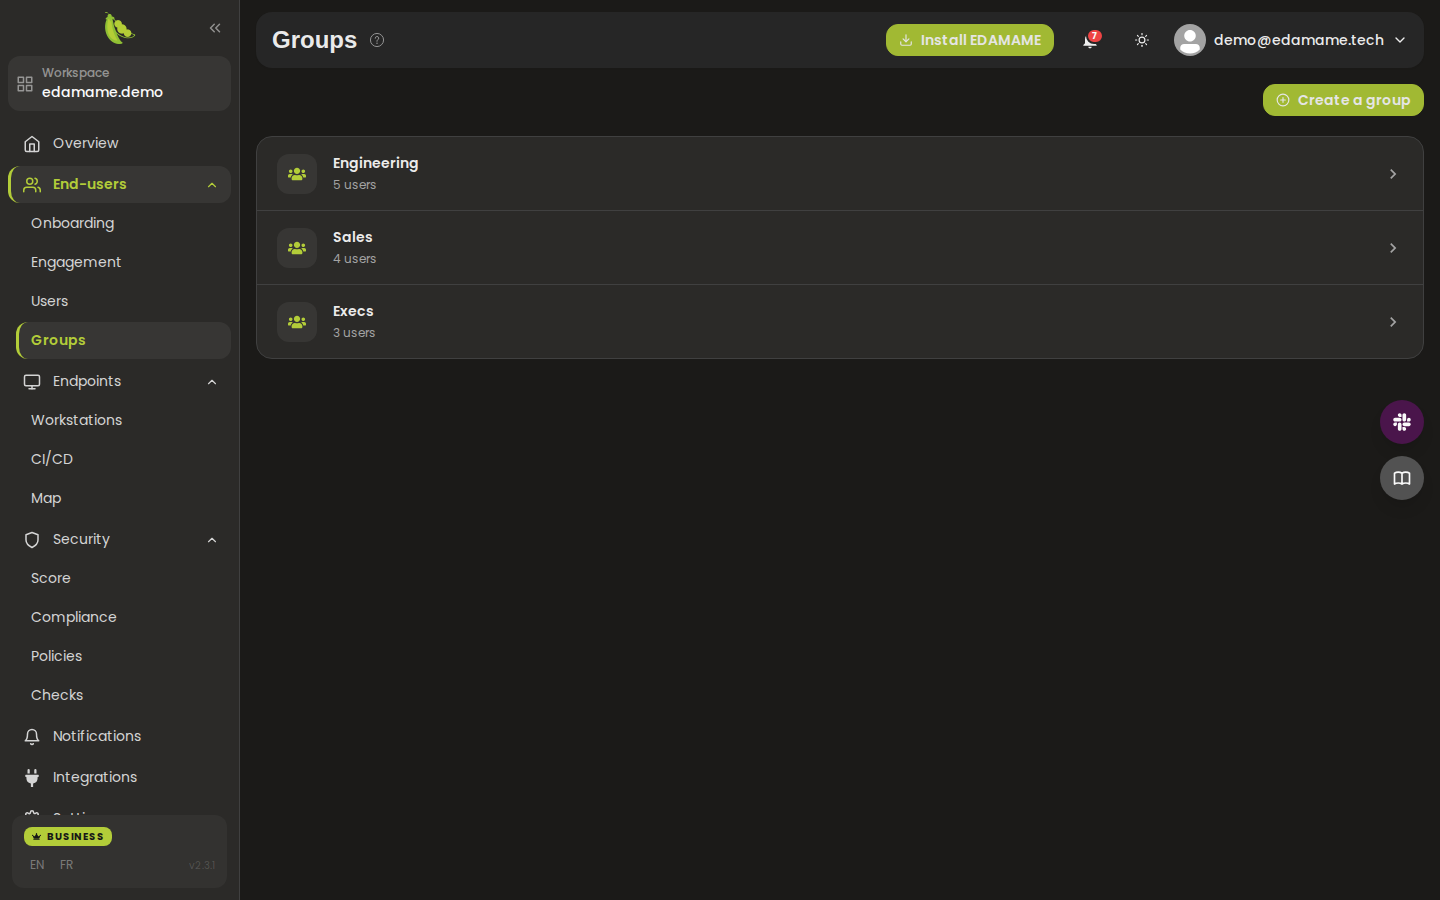Open notifications bell with 7 badge
The height and width of the screenshot is (900, 1440).
(x=1090, y=40)
